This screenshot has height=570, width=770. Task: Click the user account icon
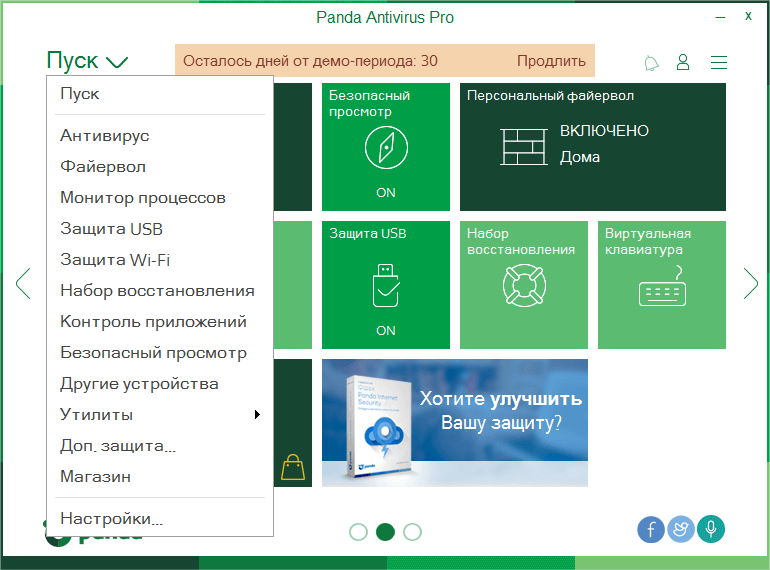click(x=683, y=62)
